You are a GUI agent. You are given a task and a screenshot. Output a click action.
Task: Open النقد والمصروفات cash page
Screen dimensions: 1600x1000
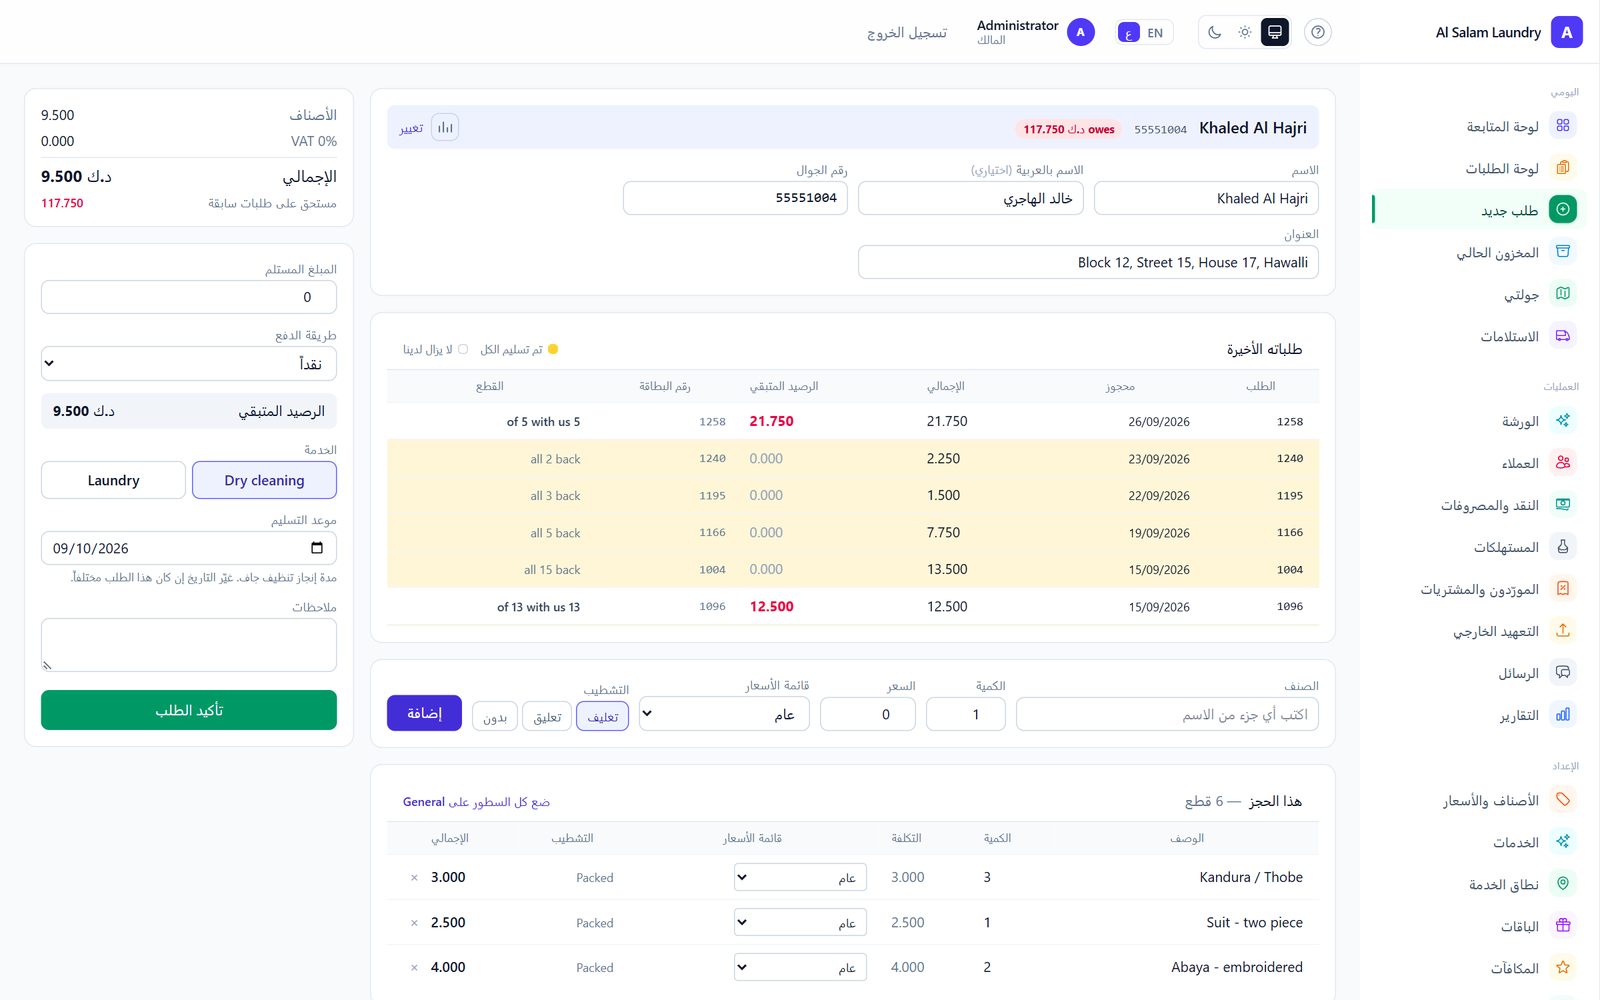[x=1479, y=505]
